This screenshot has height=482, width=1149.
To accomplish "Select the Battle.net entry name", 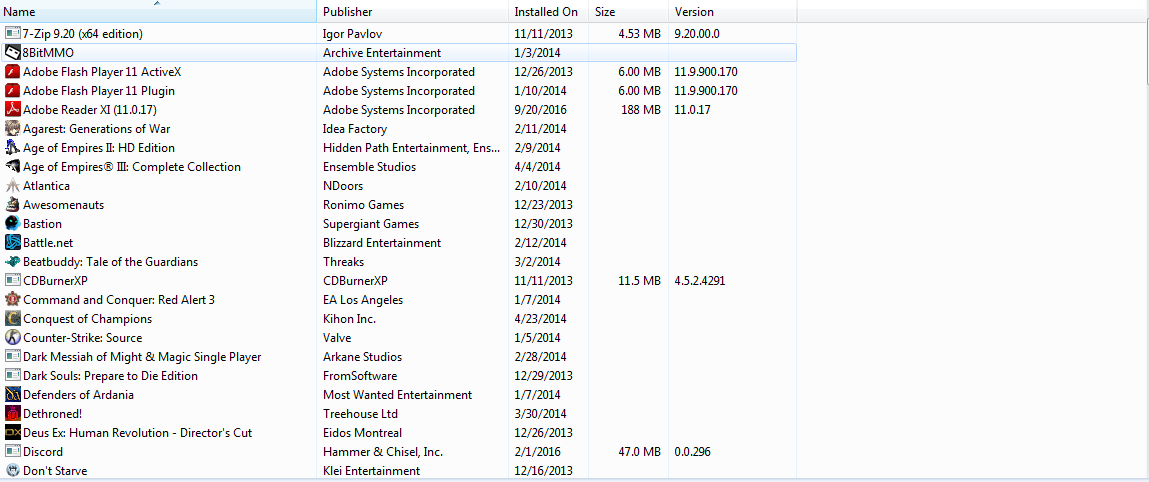I will click(x=48, y=242).
